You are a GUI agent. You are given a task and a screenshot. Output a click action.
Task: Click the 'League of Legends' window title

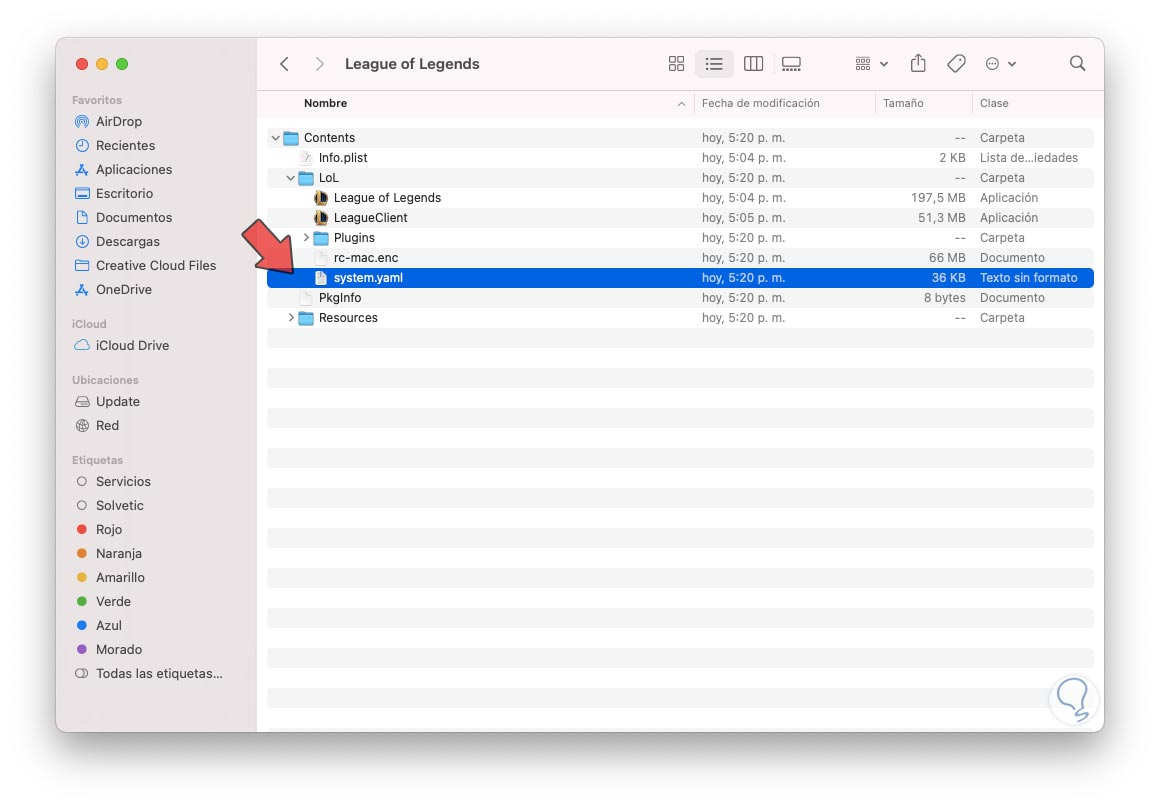coord(412,64)
